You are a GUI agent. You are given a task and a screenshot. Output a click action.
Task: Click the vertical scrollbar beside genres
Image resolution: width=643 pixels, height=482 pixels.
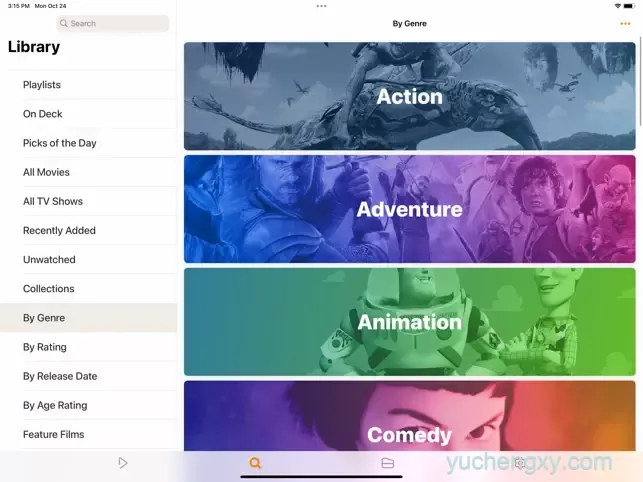[641, 81]
